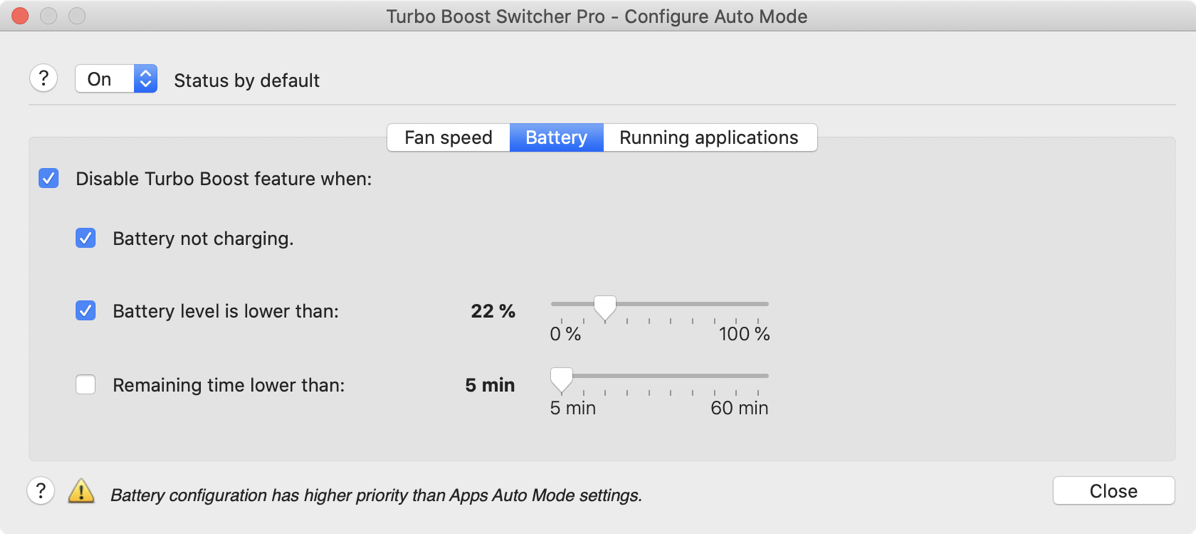Click the remaining time slider thumb

(561, 378)
